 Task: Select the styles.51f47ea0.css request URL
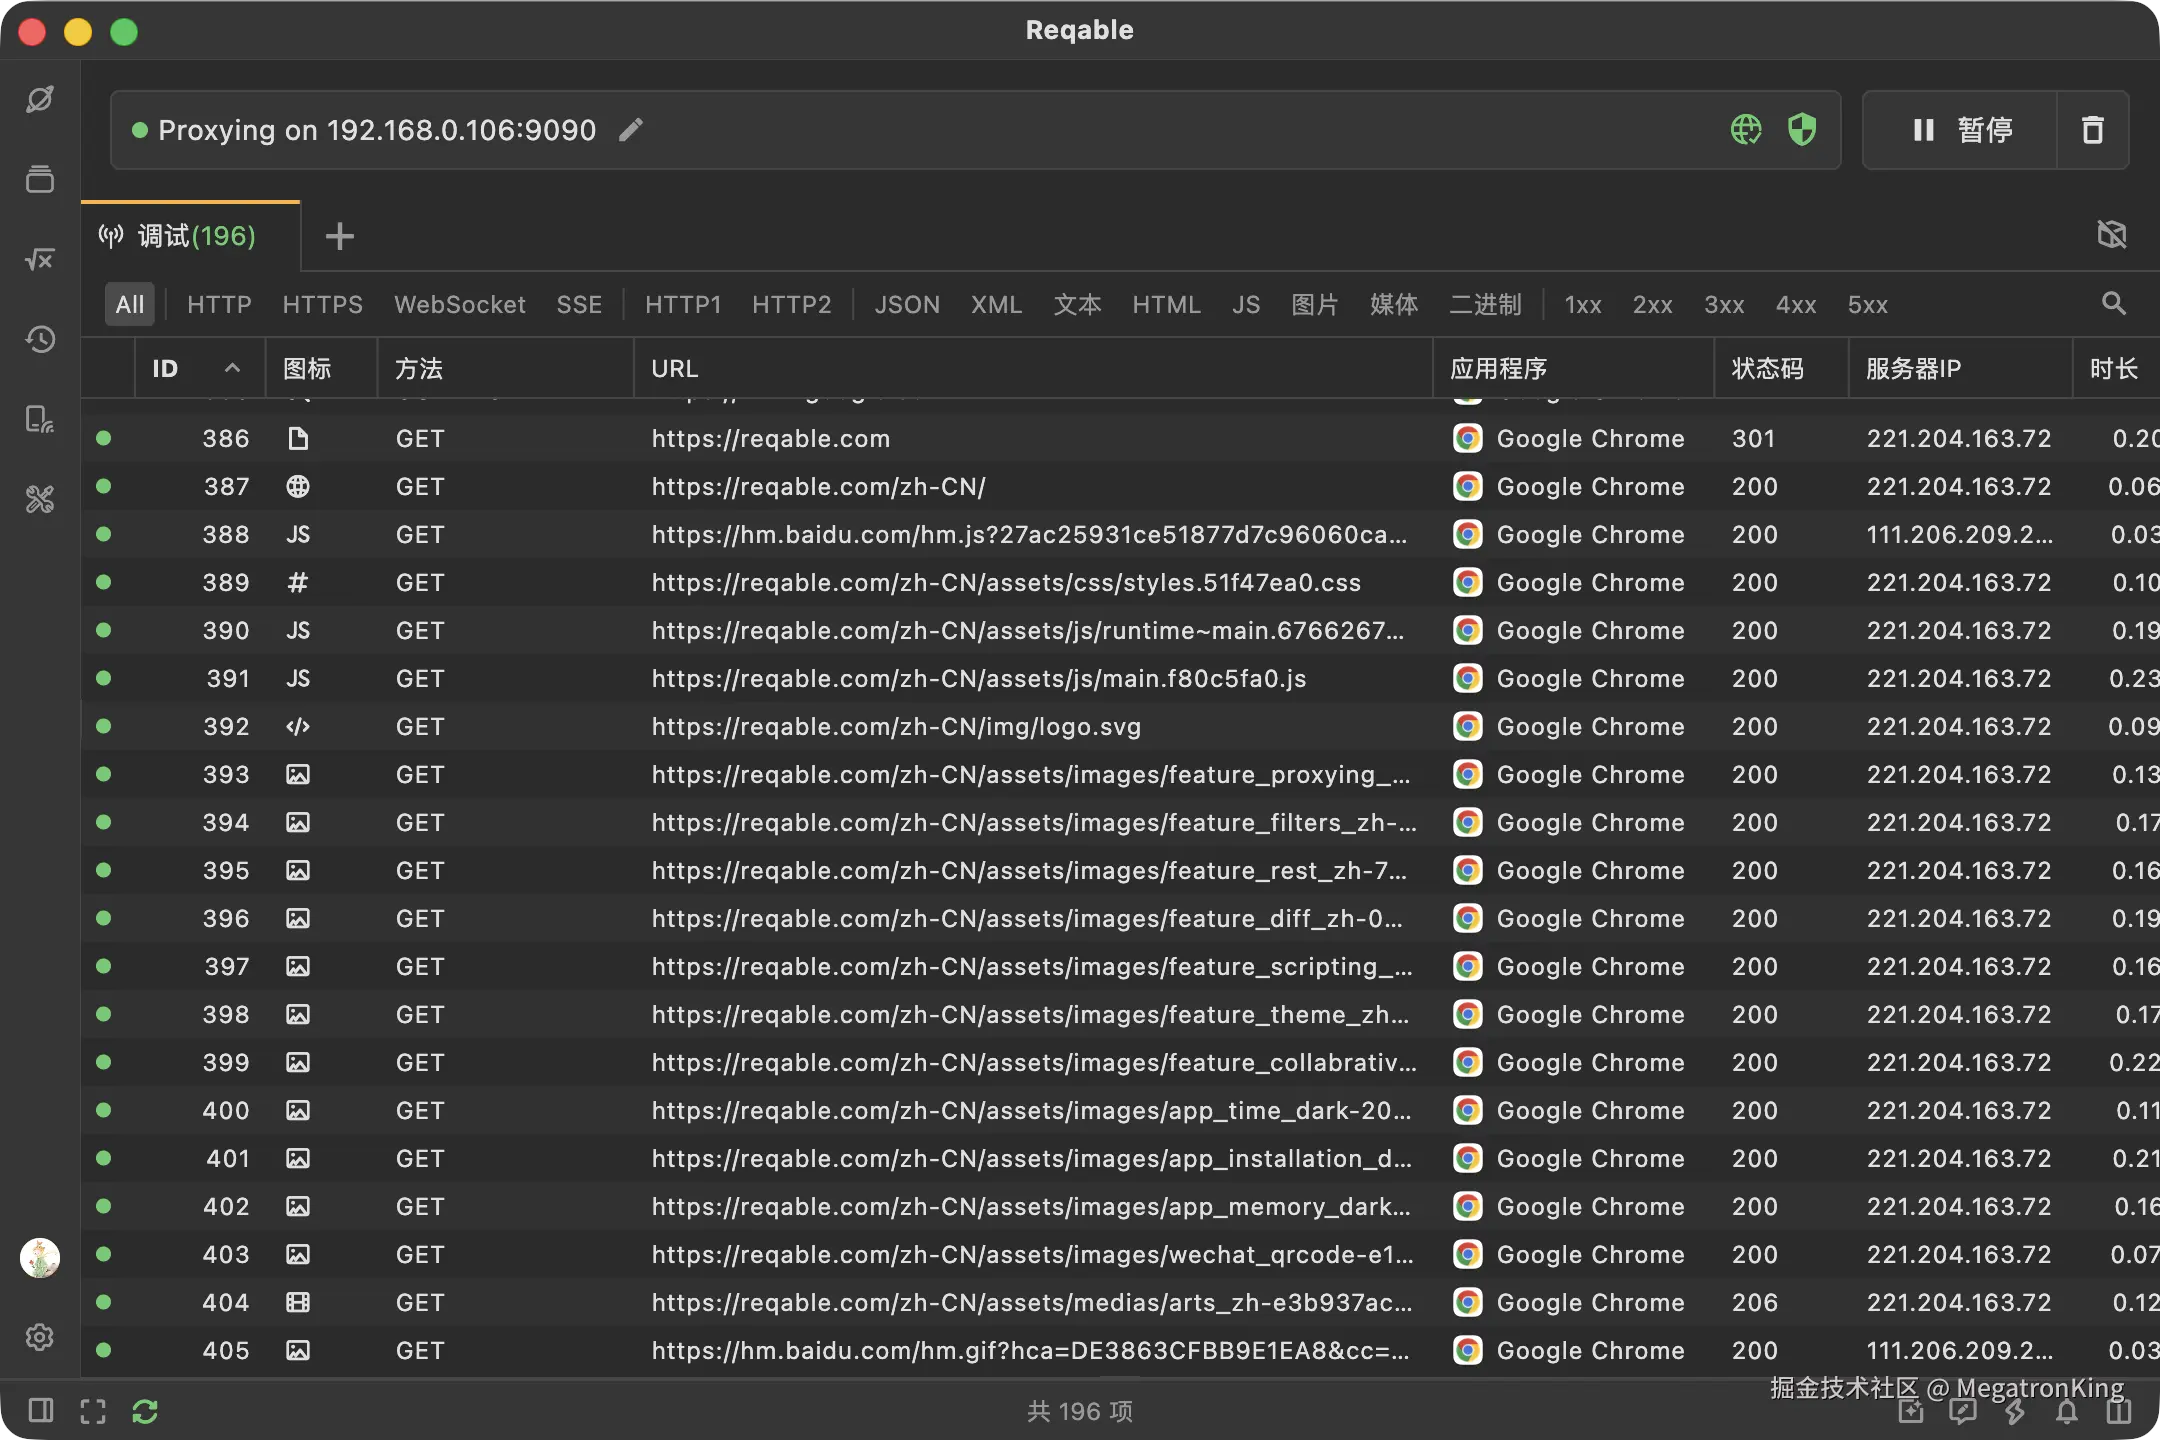(1006, 583)
